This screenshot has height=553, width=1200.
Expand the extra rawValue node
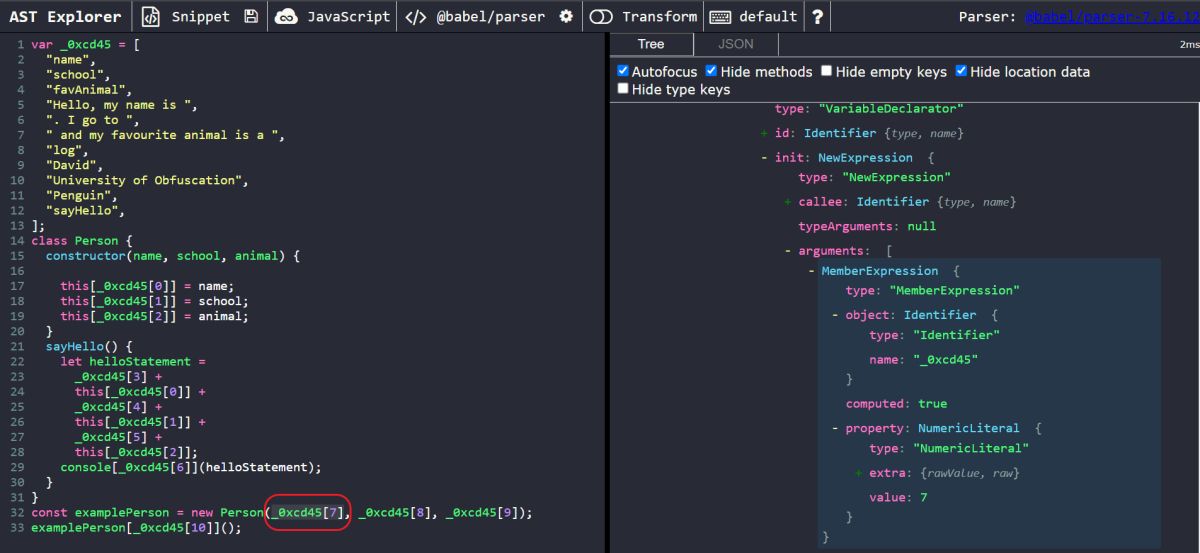click(x=859, y=473)
